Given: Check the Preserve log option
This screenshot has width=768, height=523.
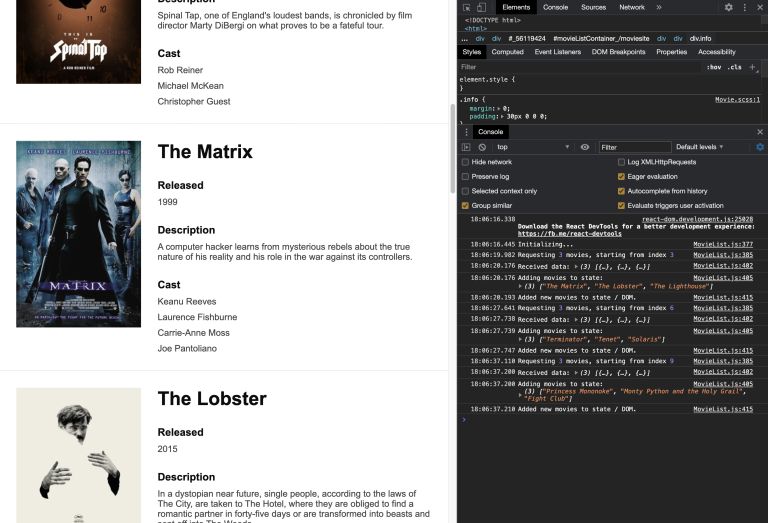Looking at the screenshot, I should 466,177.
